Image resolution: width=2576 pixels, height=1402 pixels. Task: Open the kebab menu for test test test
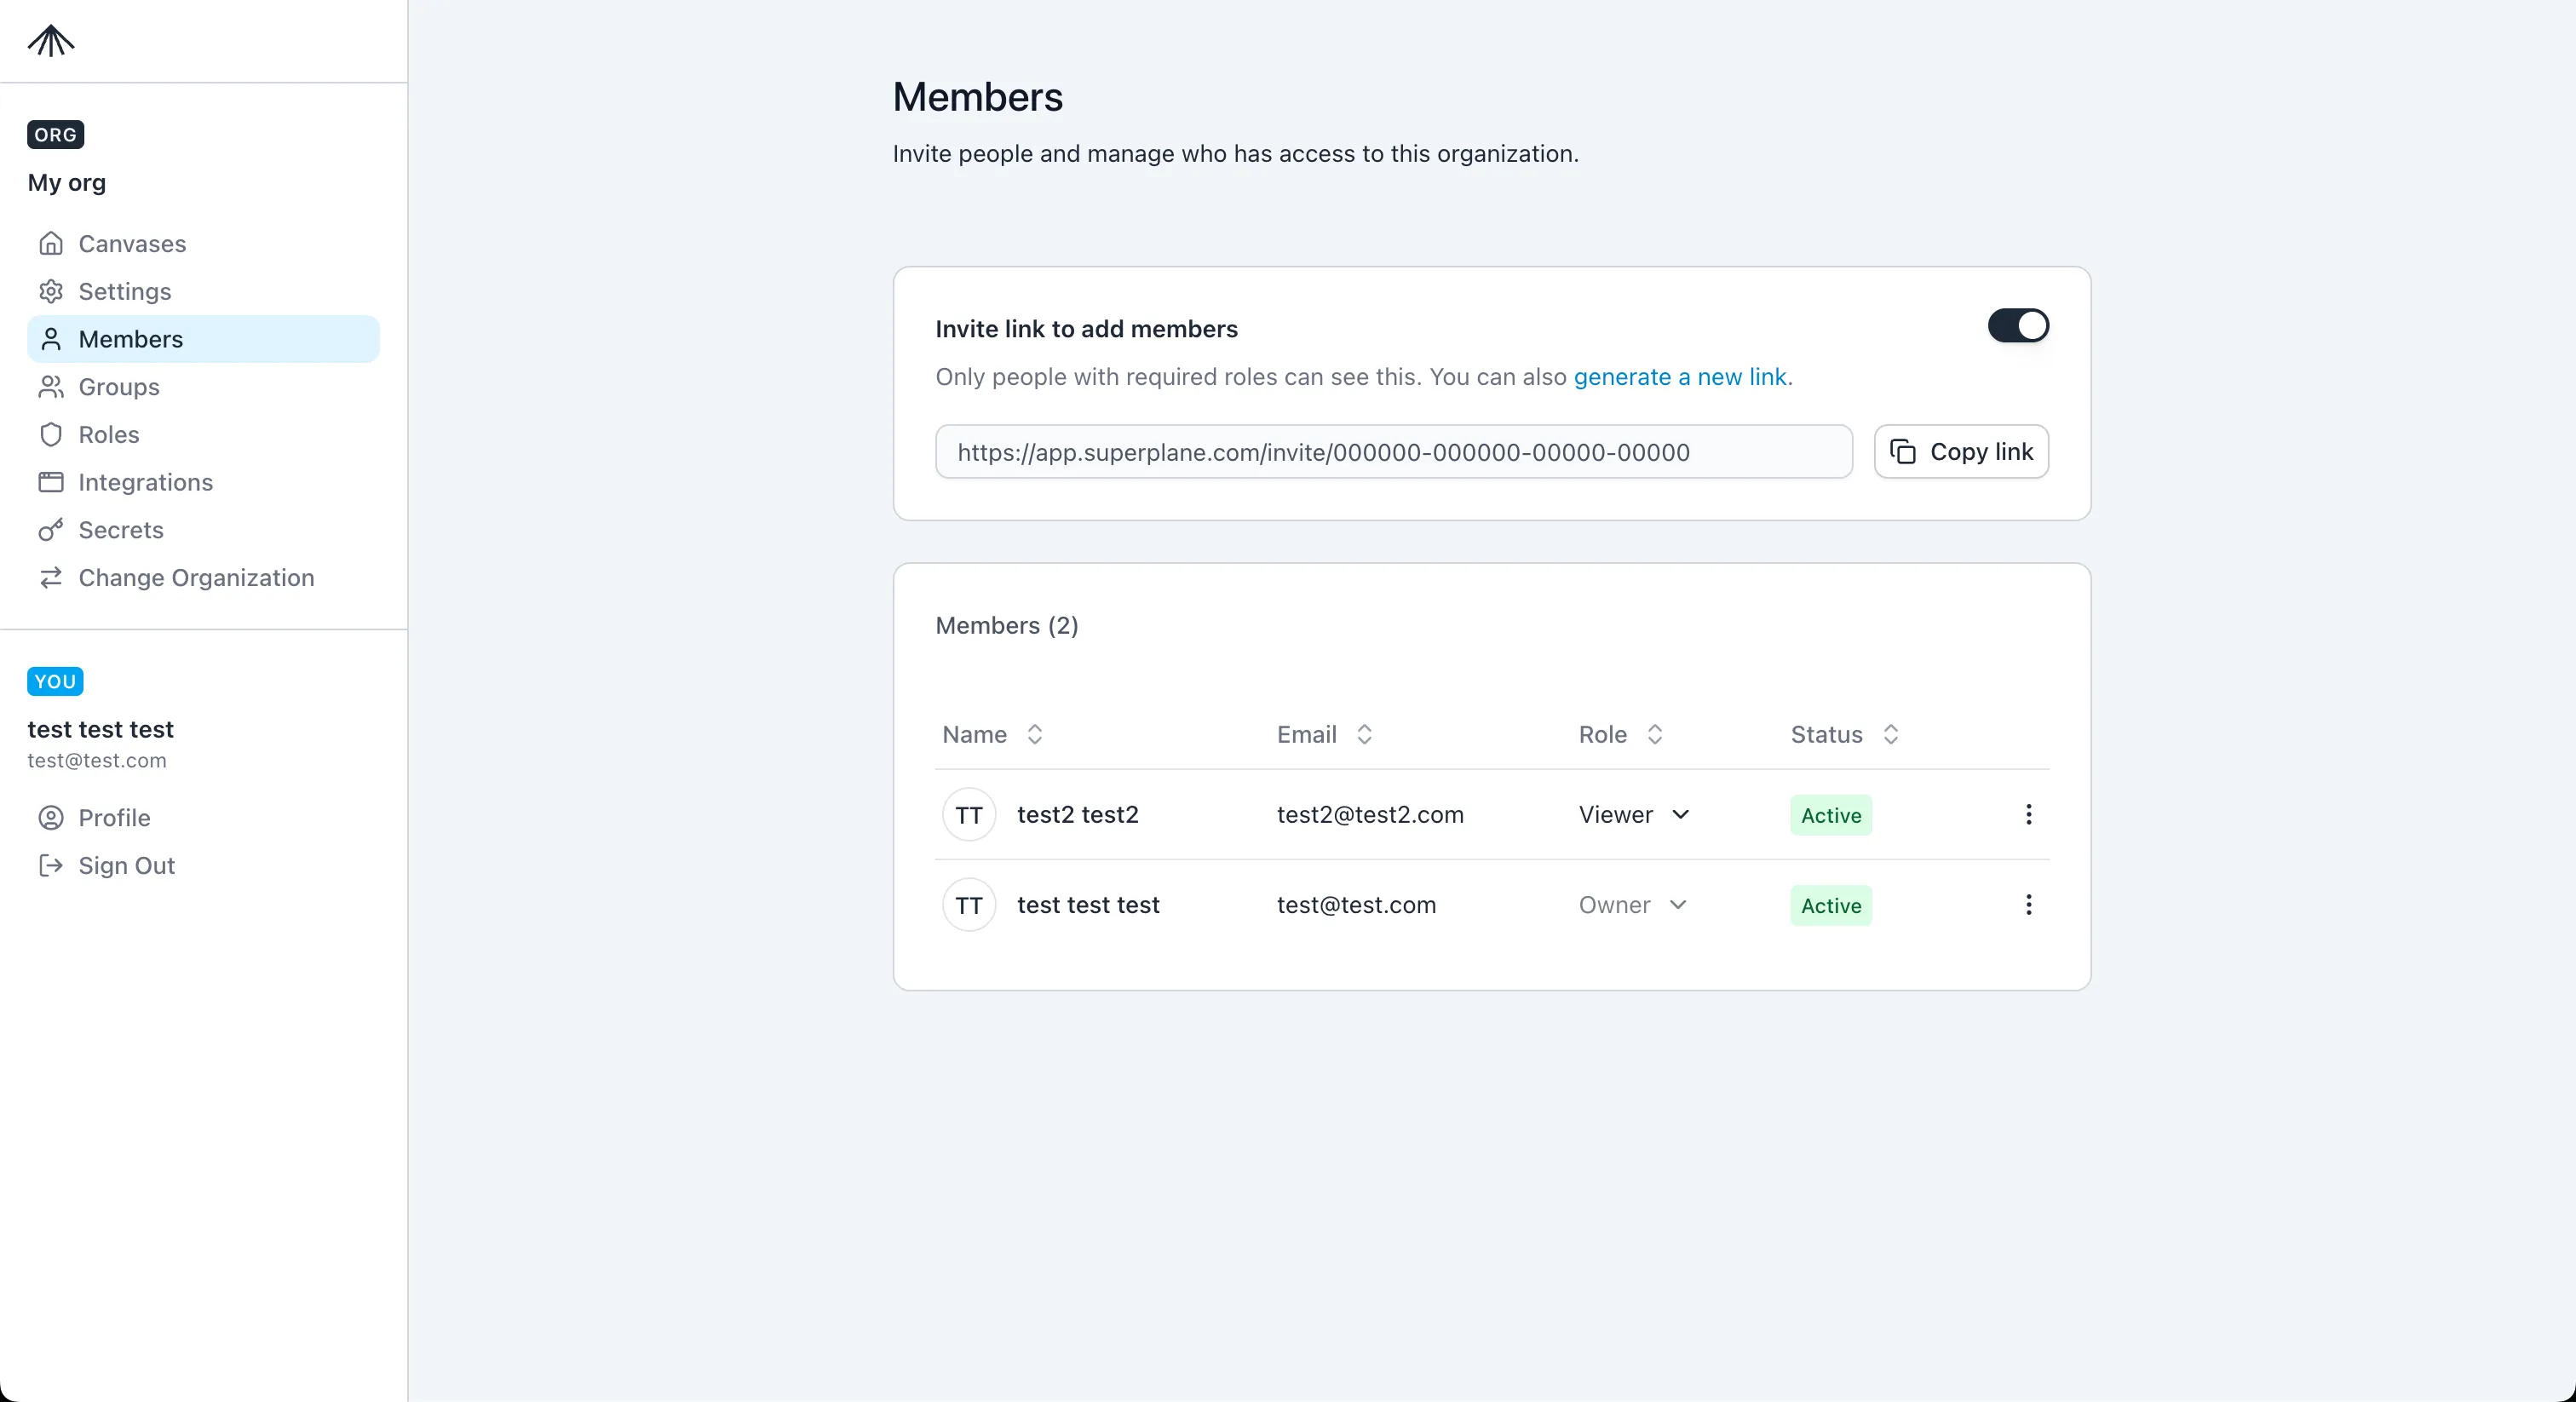[2028, 905]
